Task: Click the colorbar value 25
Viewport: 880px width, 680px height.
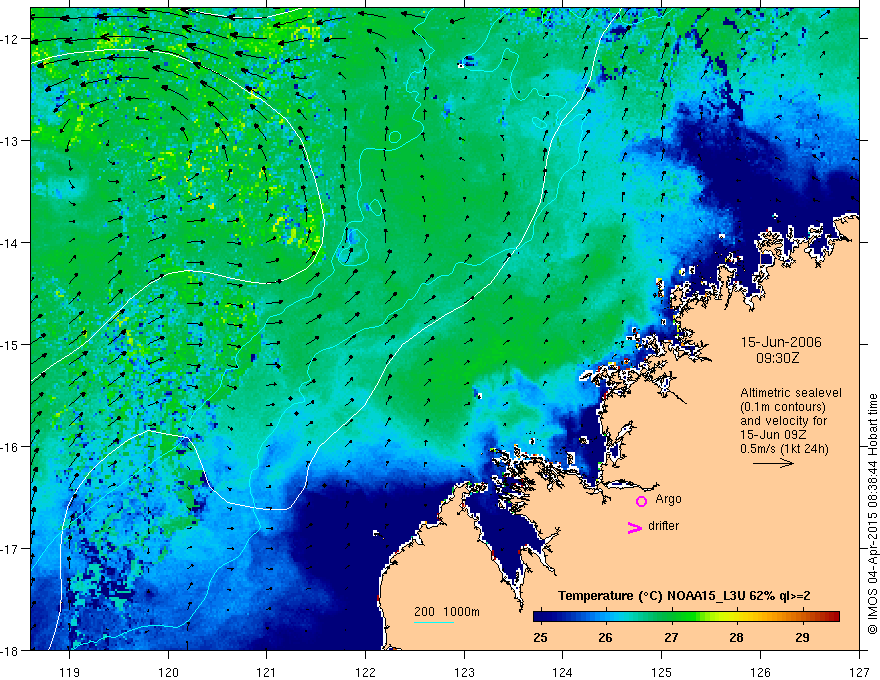Action: [540, 637]
